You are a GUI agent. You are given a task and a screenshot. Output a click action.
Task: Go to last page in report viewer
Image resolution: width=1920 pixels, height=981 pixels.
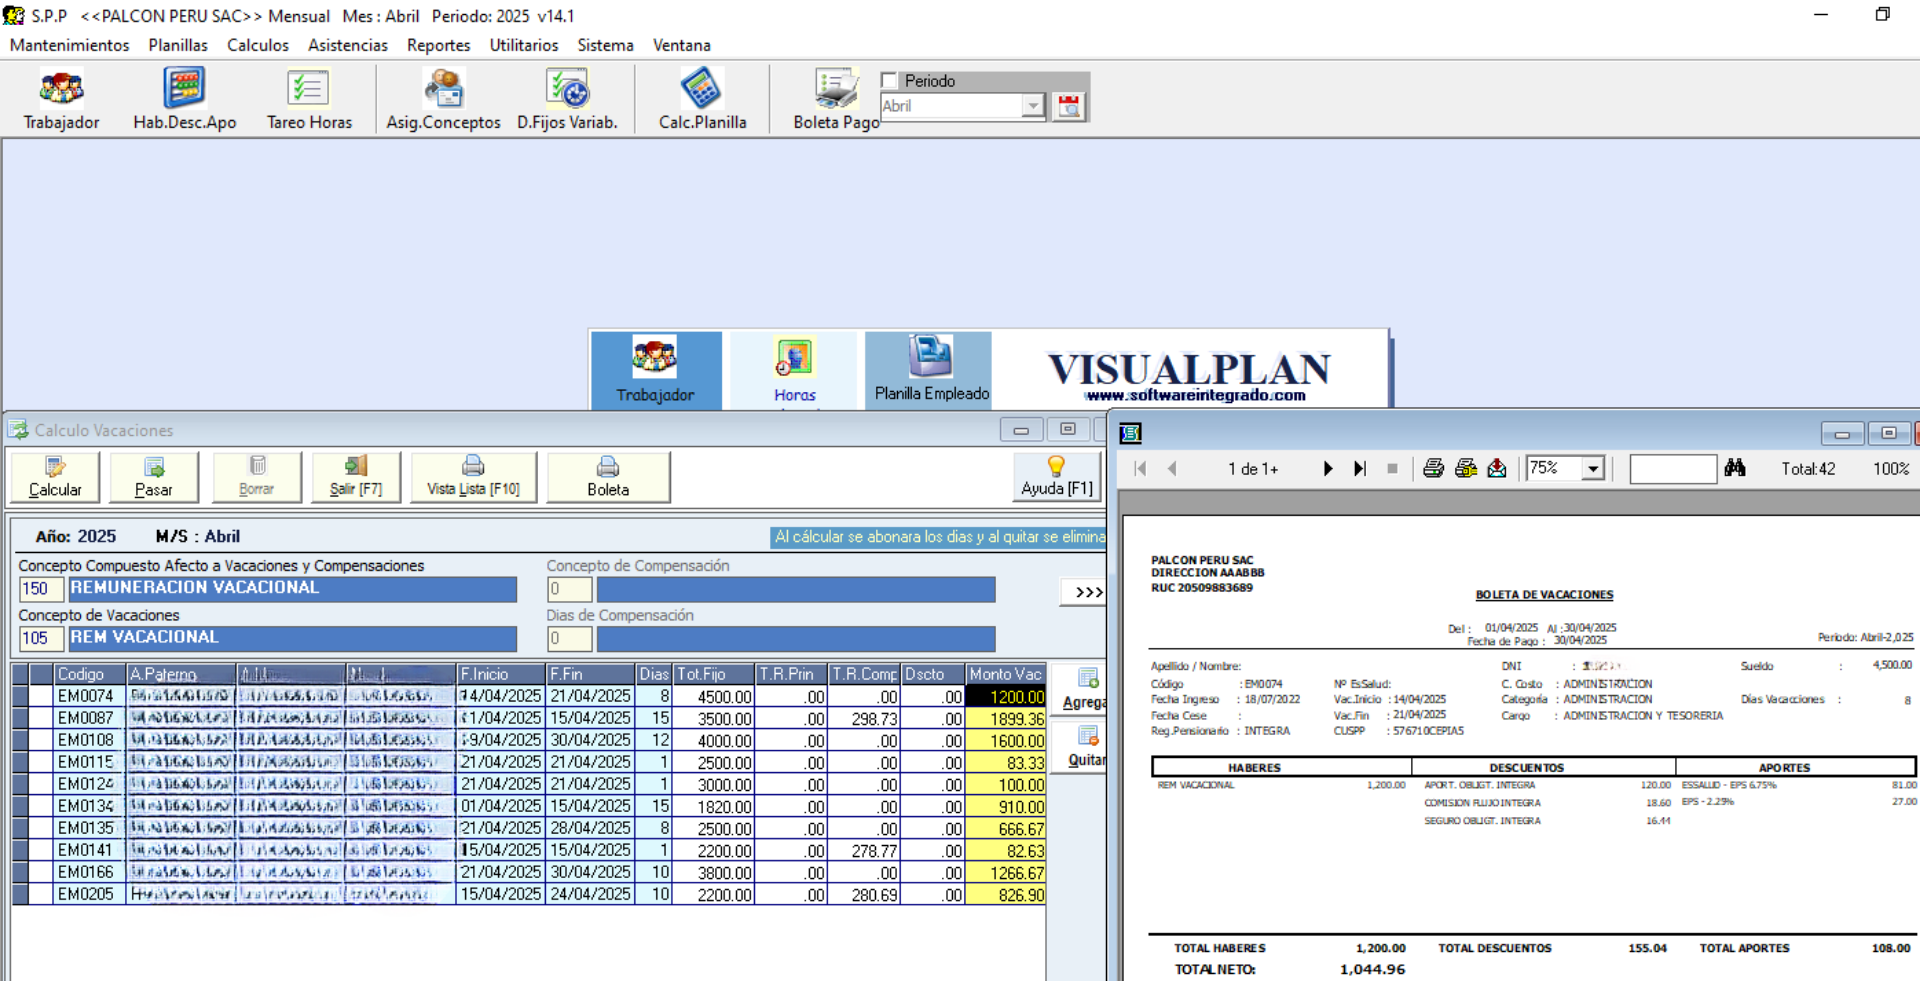(x=1360, y=468)
